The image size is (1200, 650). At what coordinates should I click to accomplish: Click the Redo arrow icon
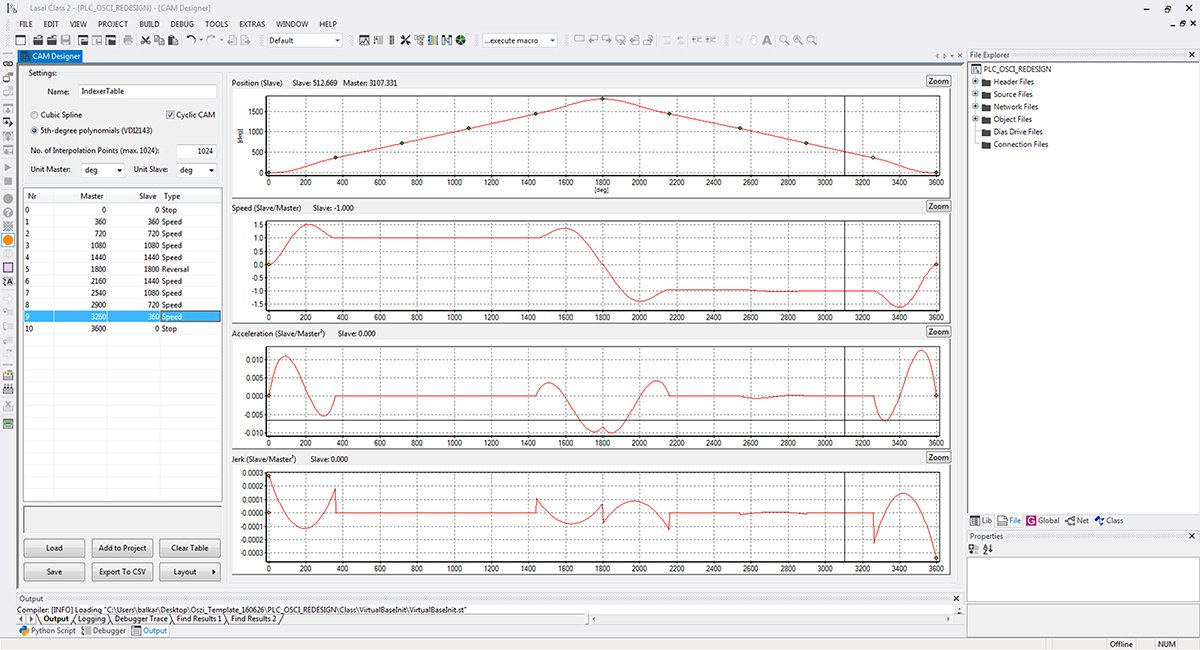[x=211, y=40]
